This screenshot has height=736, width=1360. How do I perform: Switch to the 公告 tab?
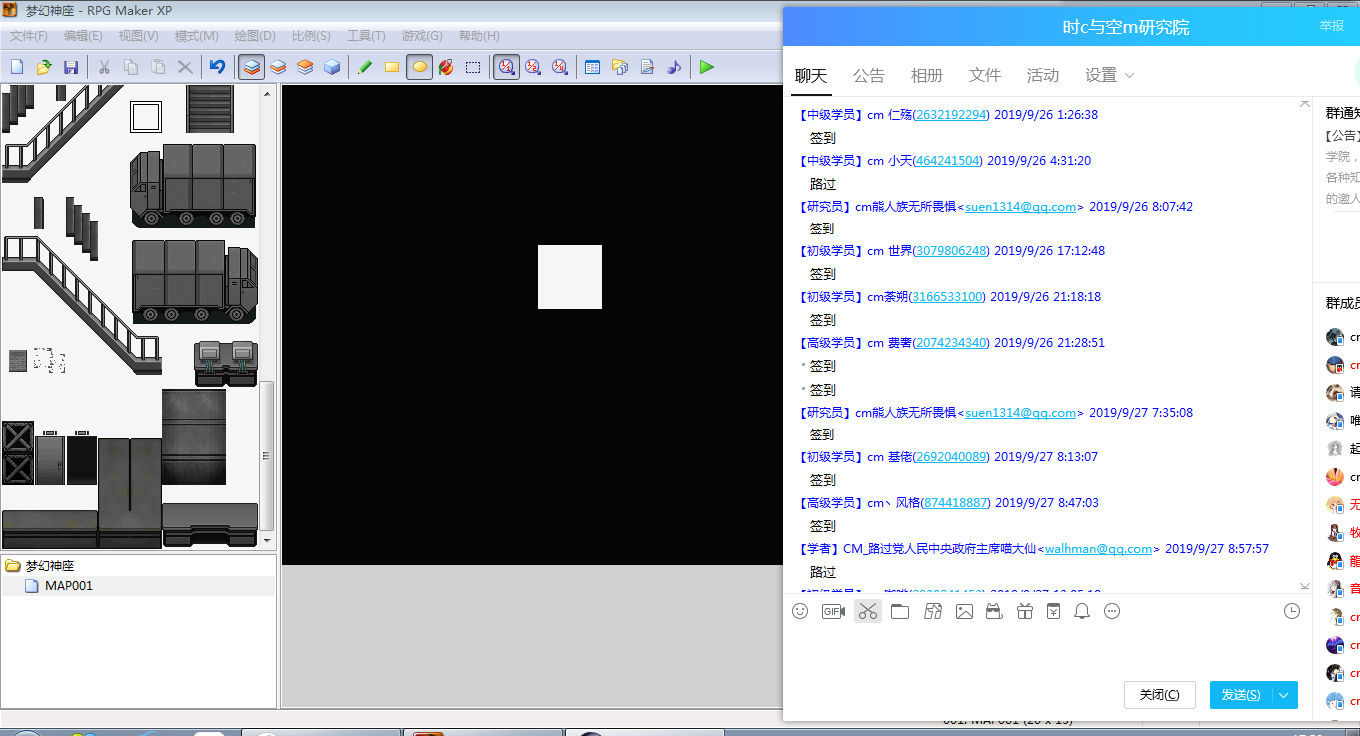point(869,75)
